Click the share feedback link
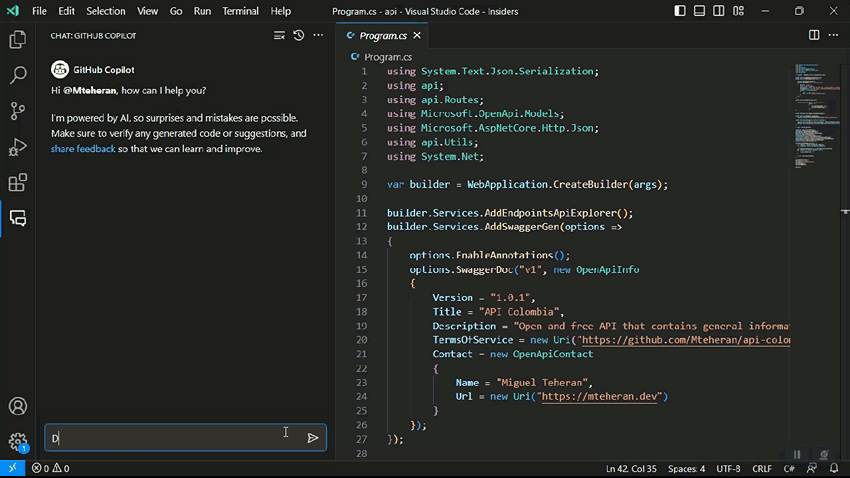The width and height of the screenshot is (850, 478). click(x=83, y=149)
